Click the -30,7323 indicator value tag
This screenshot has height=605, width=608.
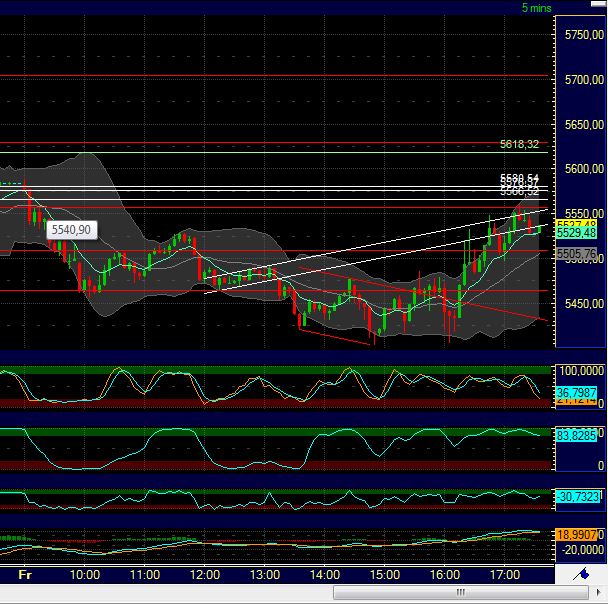pyautogui.click(x=576, y=496)
